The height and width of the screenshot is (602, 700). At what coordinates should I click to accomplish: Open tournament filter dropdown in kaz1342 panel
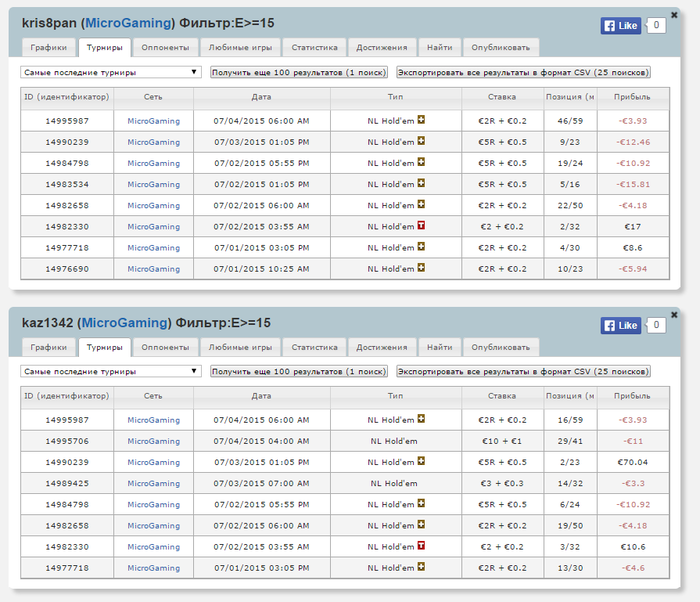click(x=111, y=372)
